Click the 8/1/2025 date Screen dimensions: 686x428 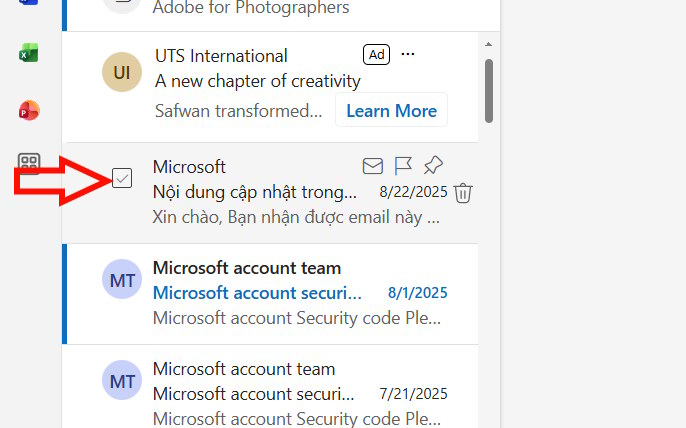tap(418, 293)
